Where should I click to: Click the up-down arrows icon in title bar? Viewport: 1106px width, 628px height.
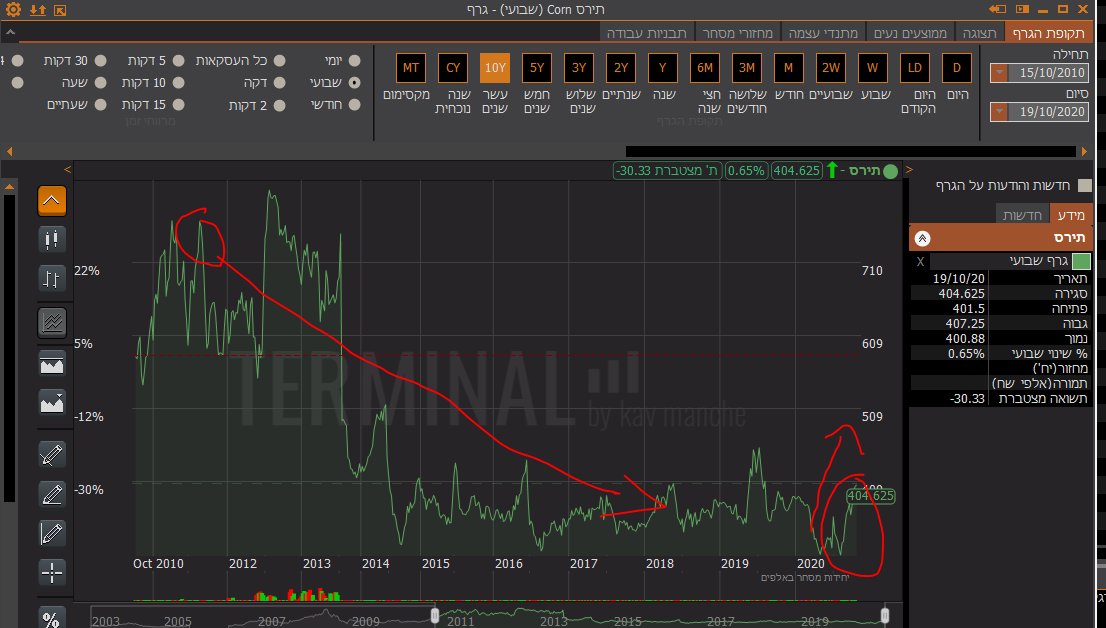click(37, 9)
